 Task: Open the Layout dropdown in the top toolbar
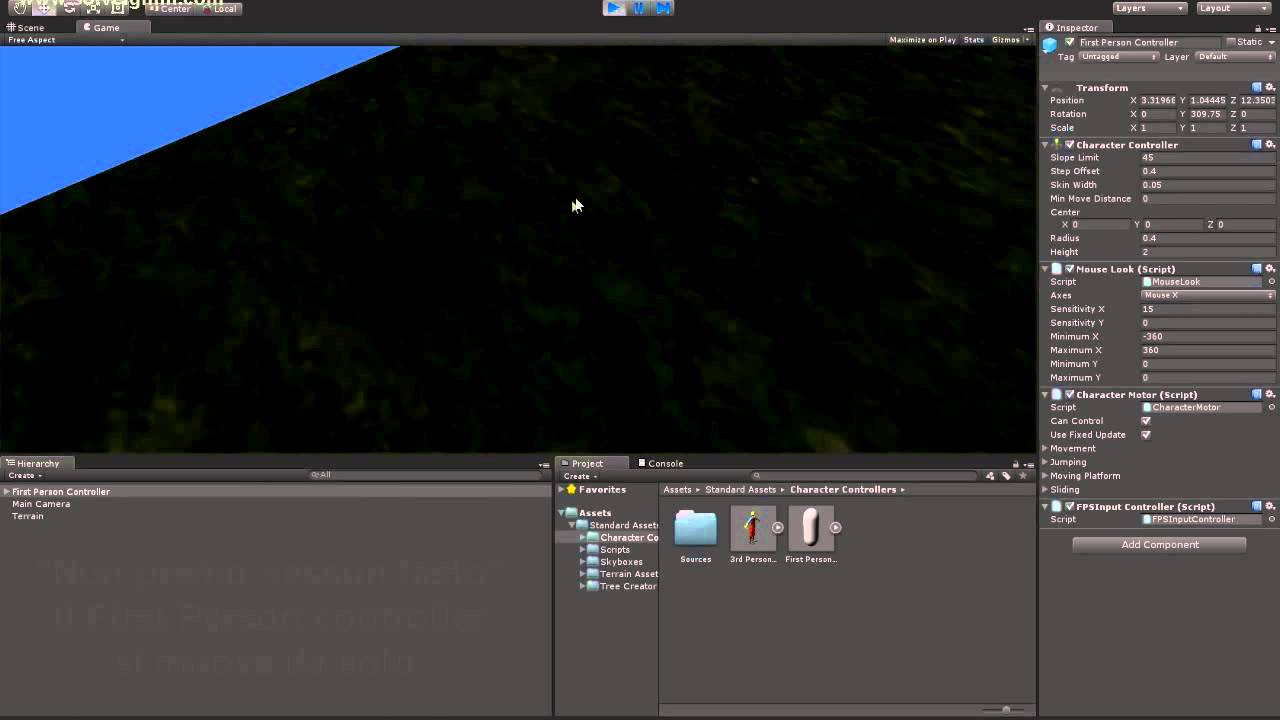click(x=1233, y=8)
